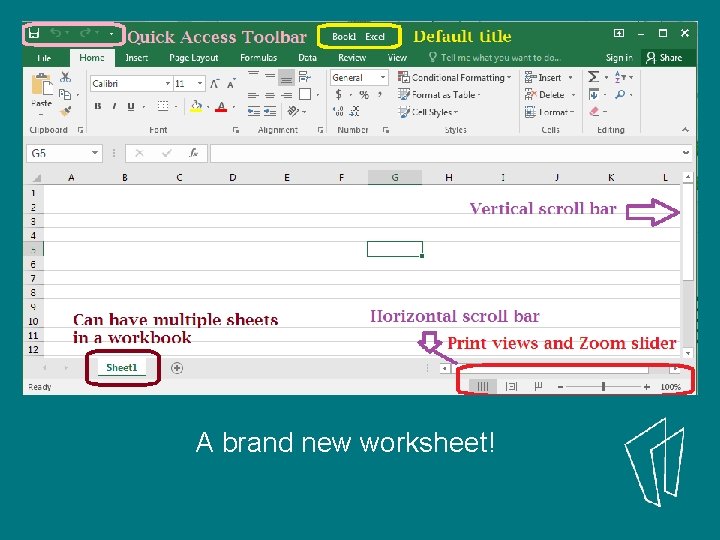Toggle Align Left in Alignment group
This screenshot has width=720, height=540.
pos(253,96)
